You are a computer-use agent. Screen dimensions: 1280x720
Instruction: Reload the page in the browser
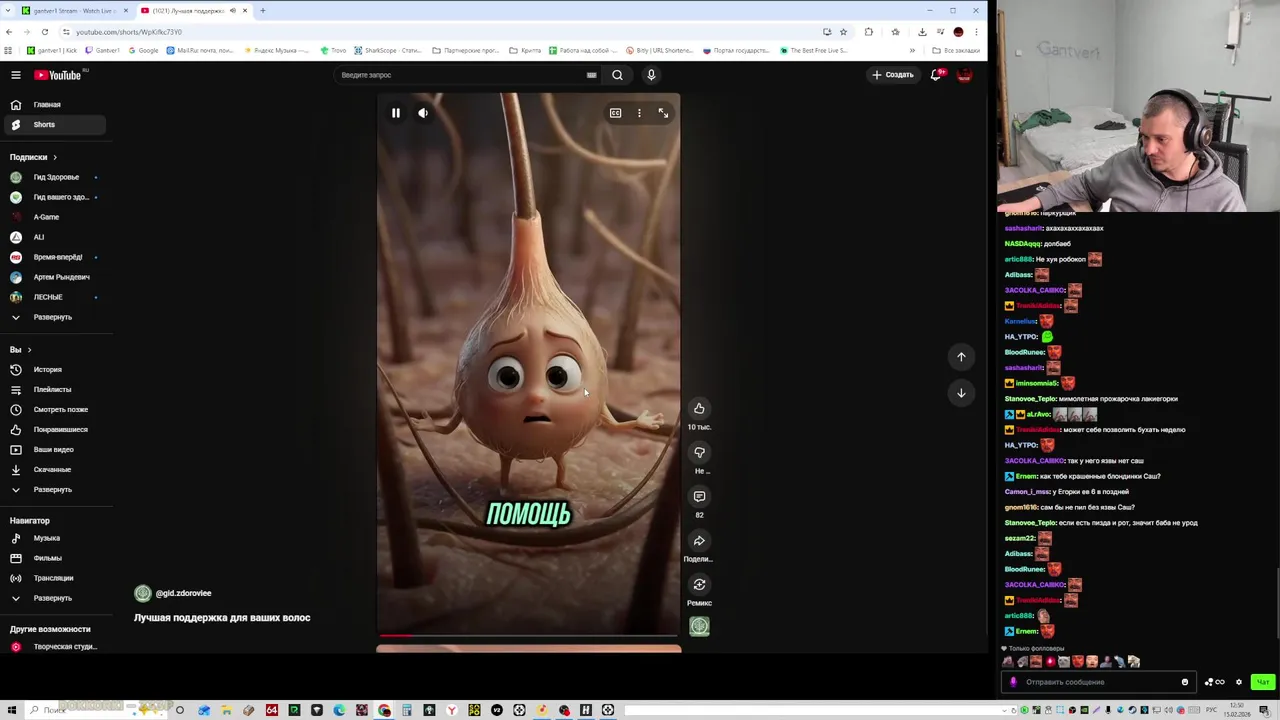[45, 32]
